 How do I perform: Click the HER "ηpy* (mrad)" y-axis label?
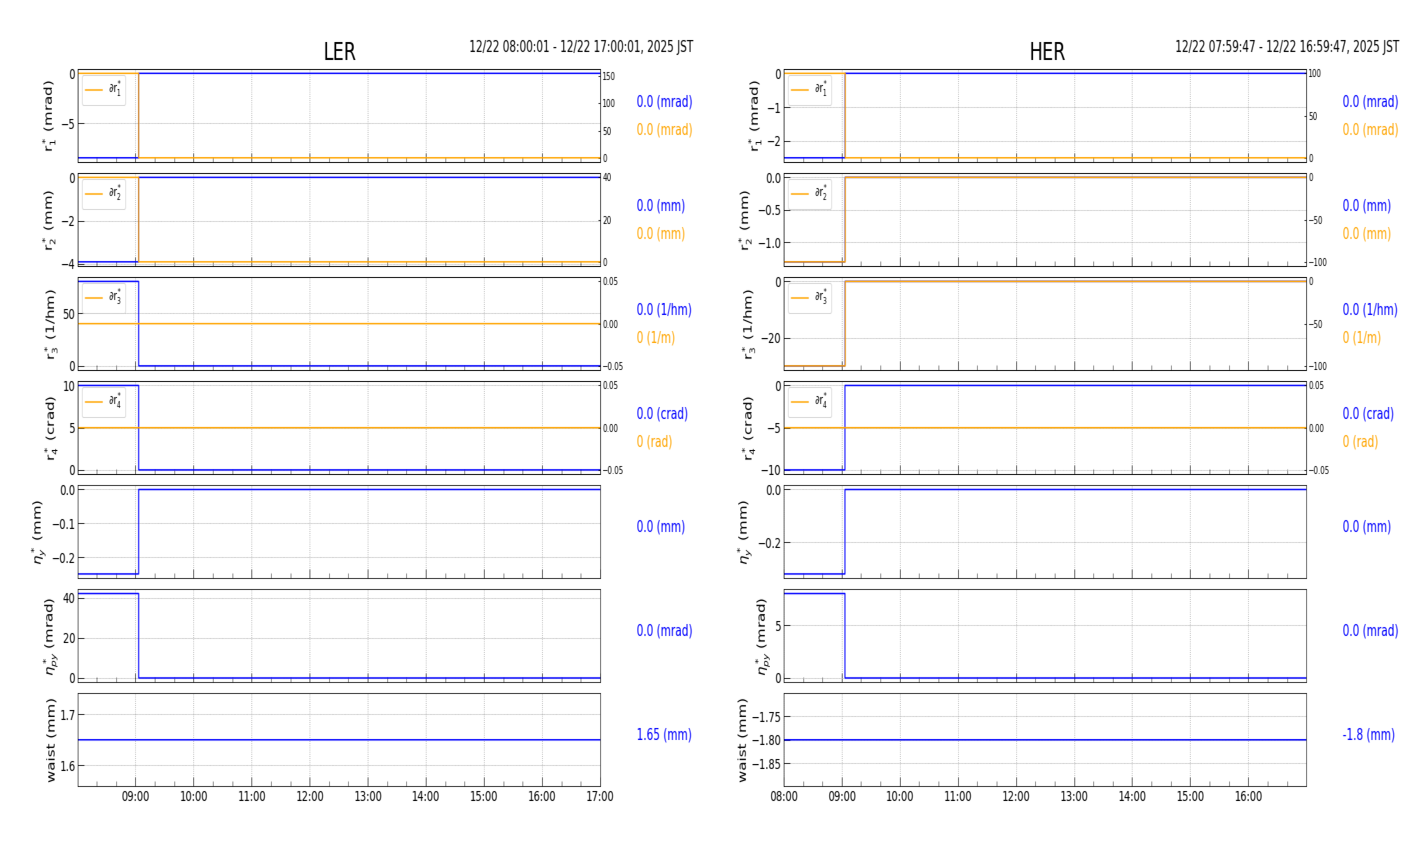coord(763,636)
